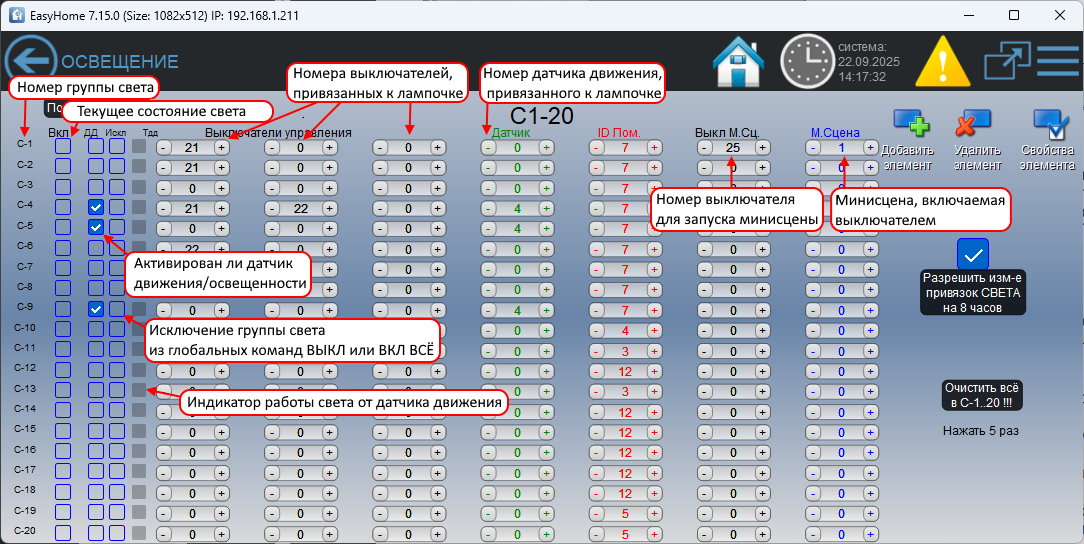Click the Добавить элемент icon

coord(909,126)
